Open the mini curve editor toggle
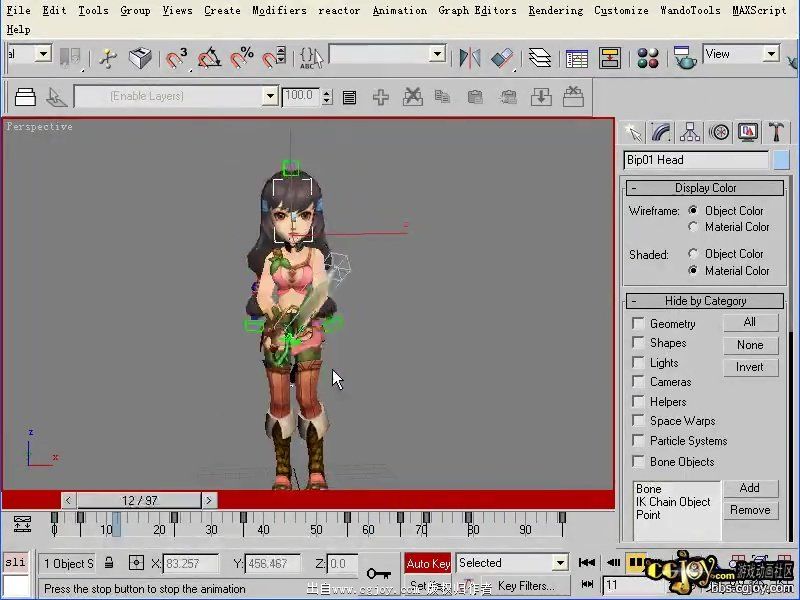 (22, 524)
